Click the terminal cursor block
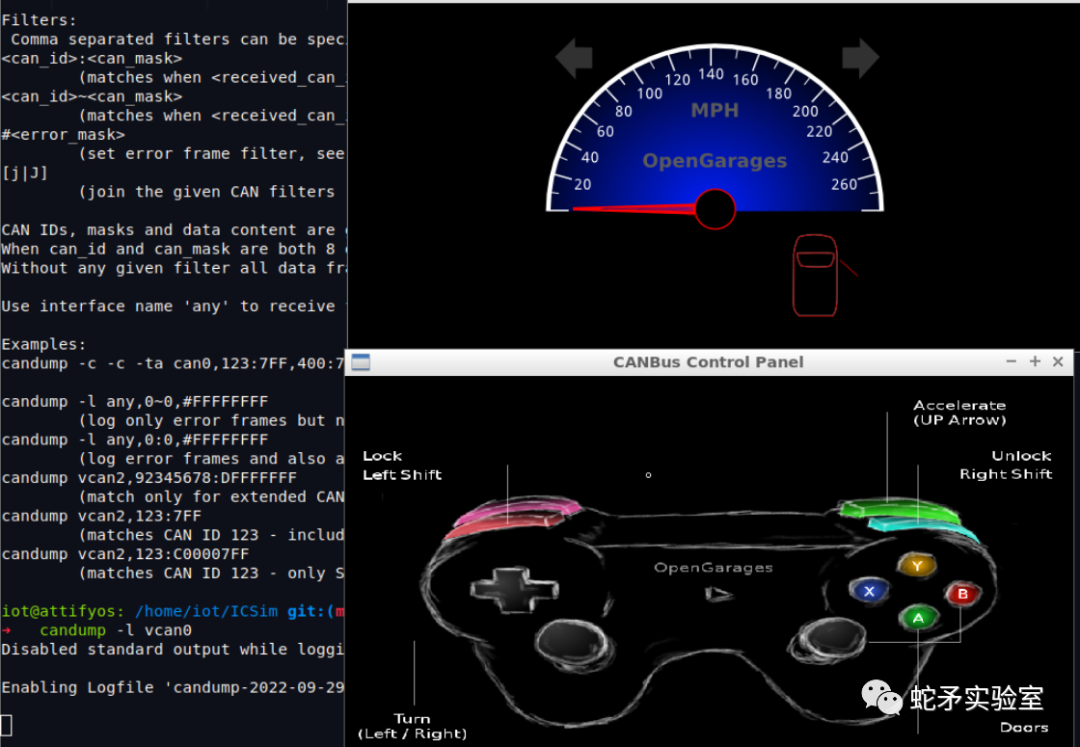This screenshot has width=1080, height=747. (6, 725)
